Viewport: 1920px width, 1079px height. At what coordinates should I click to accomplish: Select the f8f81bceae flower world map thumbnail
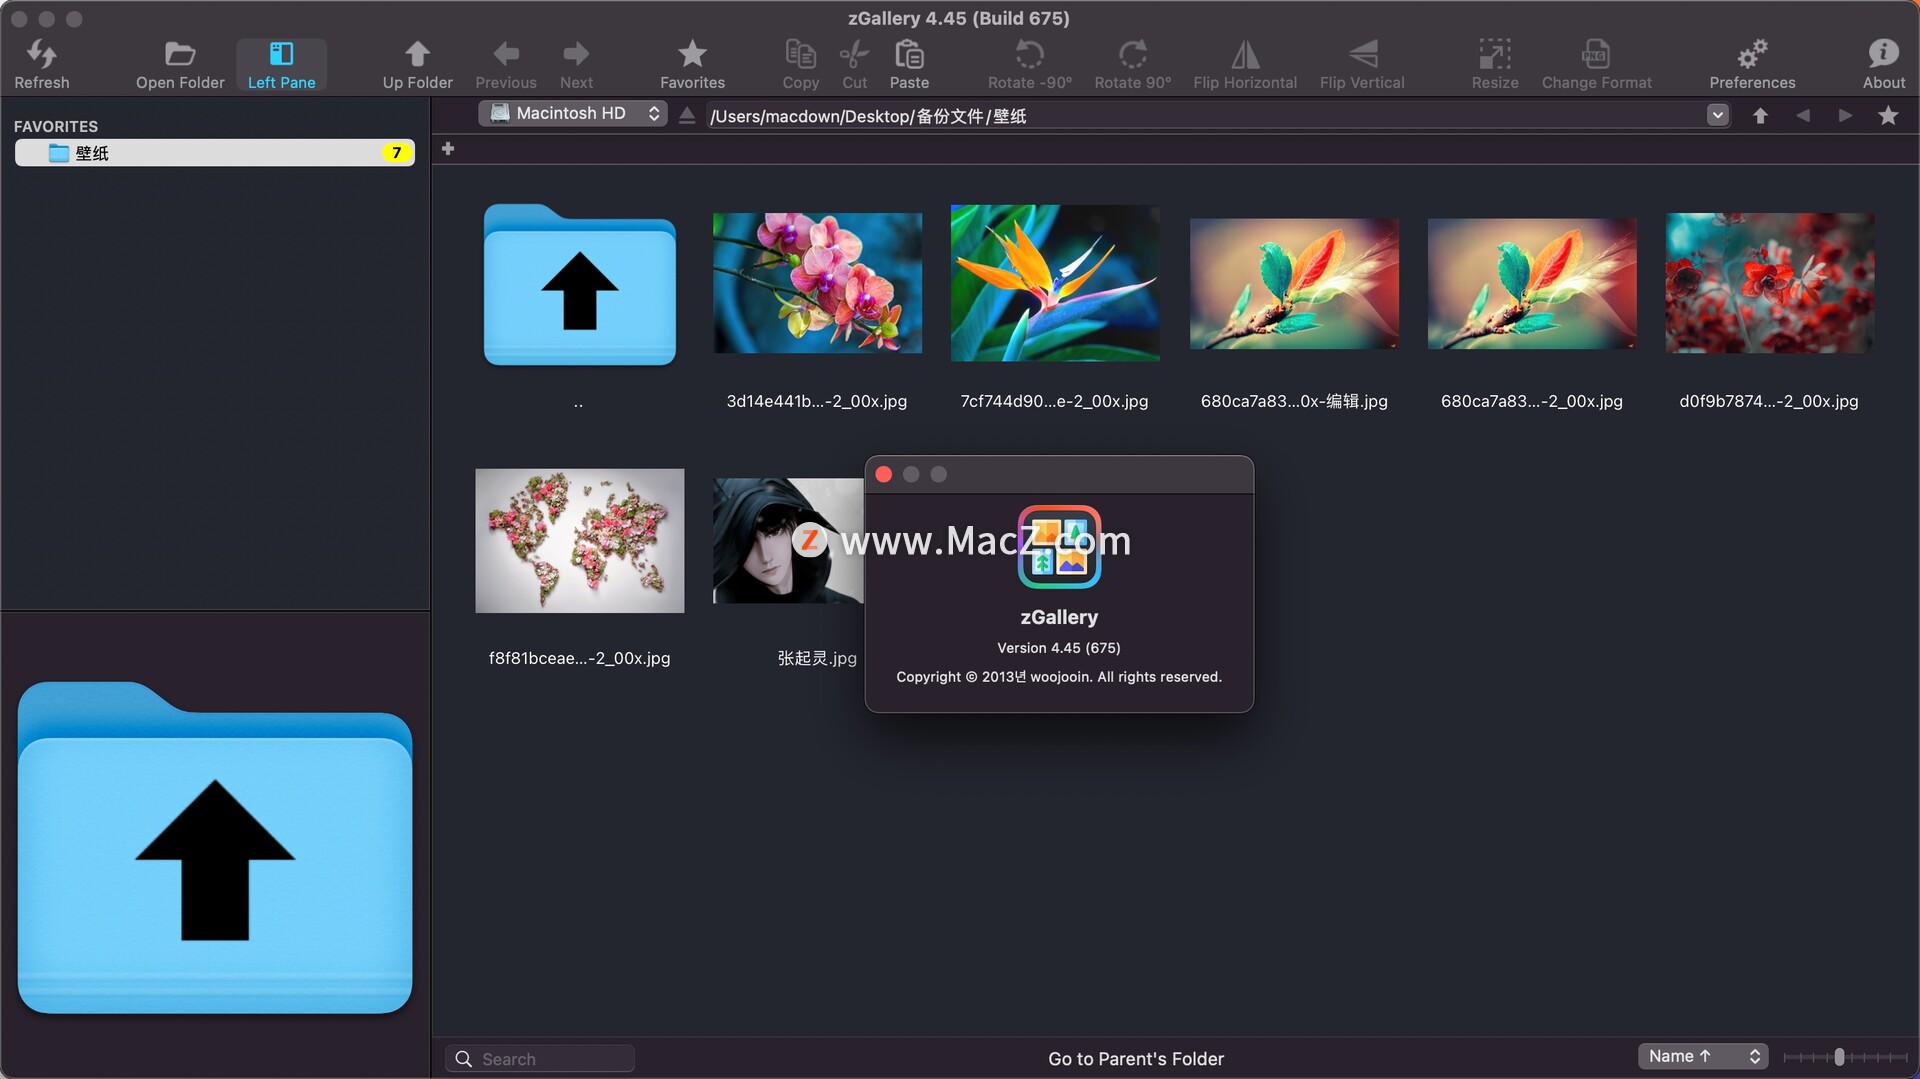(580, 541)
